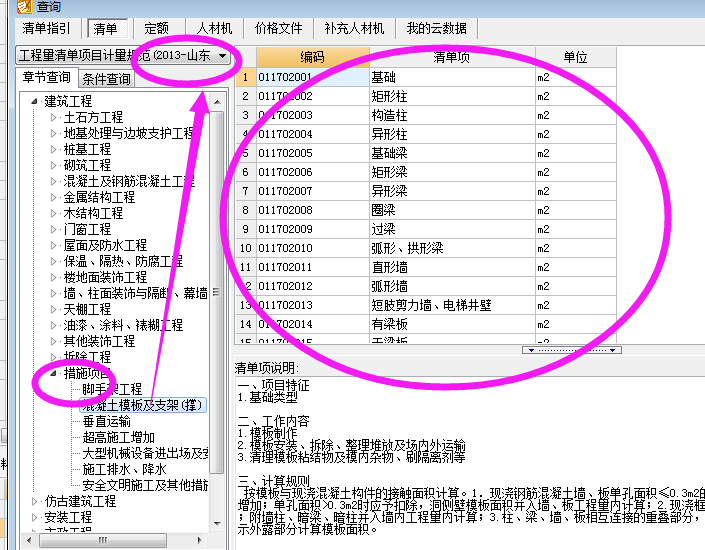Select the 构造柱 row
The width and height of the screenshot is (705, 550).
[x=426, y=115]
